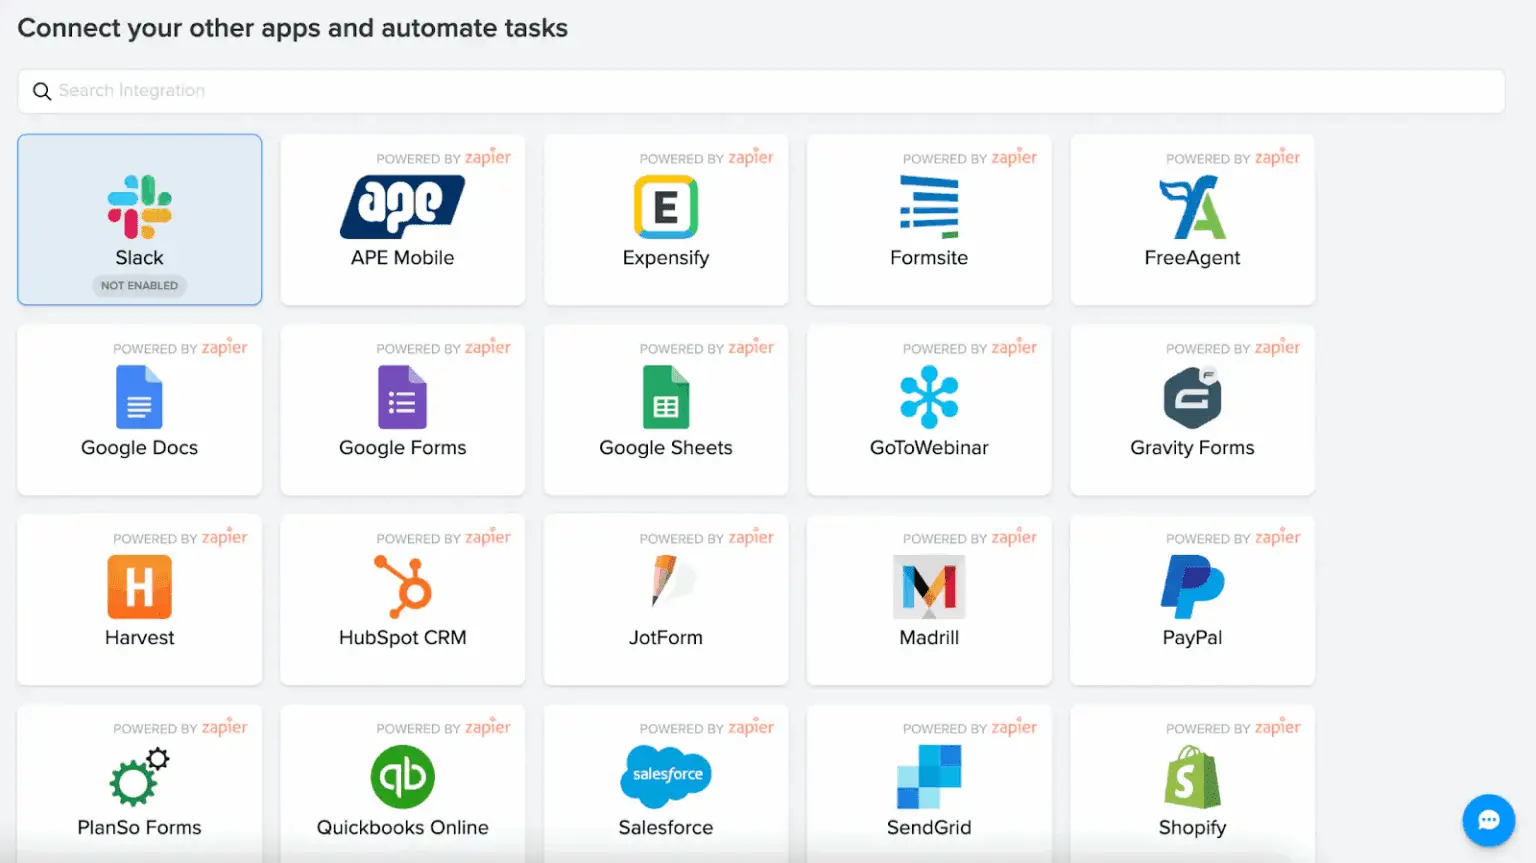
Task: Select the Google Docs icon
Action: [139, 397]
